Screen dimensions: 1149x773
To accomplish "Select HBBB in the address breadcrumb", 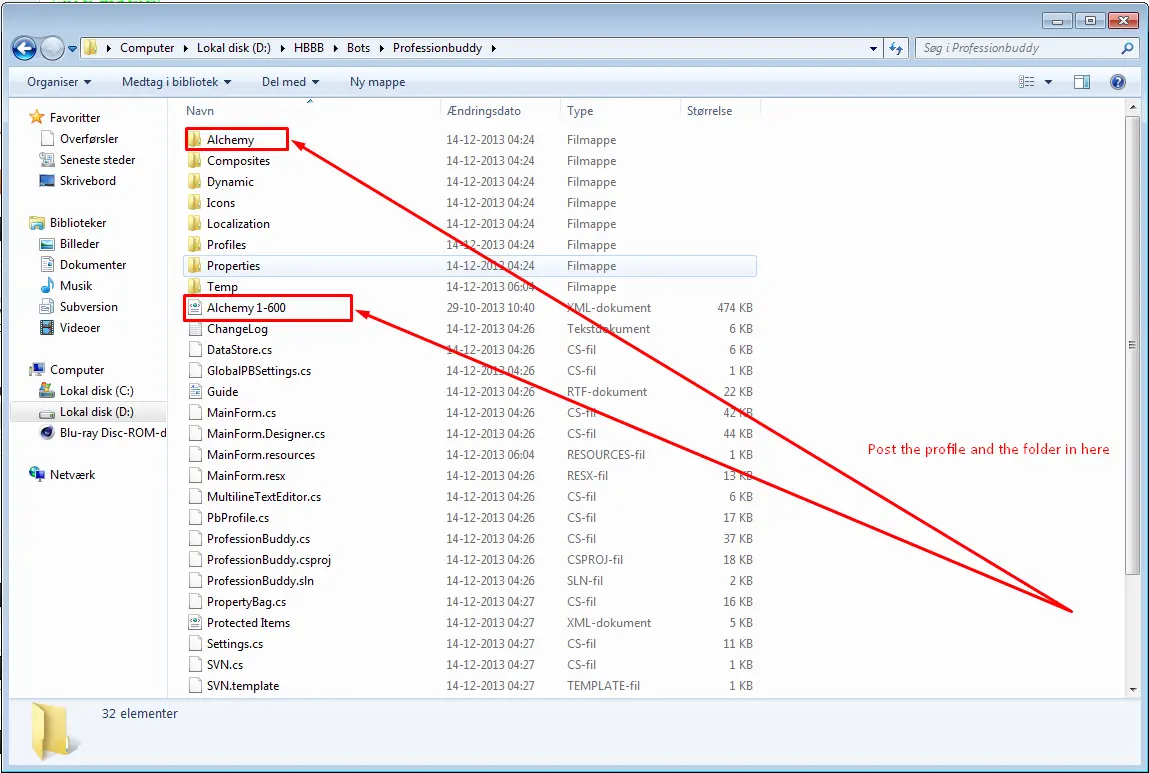I will (x=309, y=48).
